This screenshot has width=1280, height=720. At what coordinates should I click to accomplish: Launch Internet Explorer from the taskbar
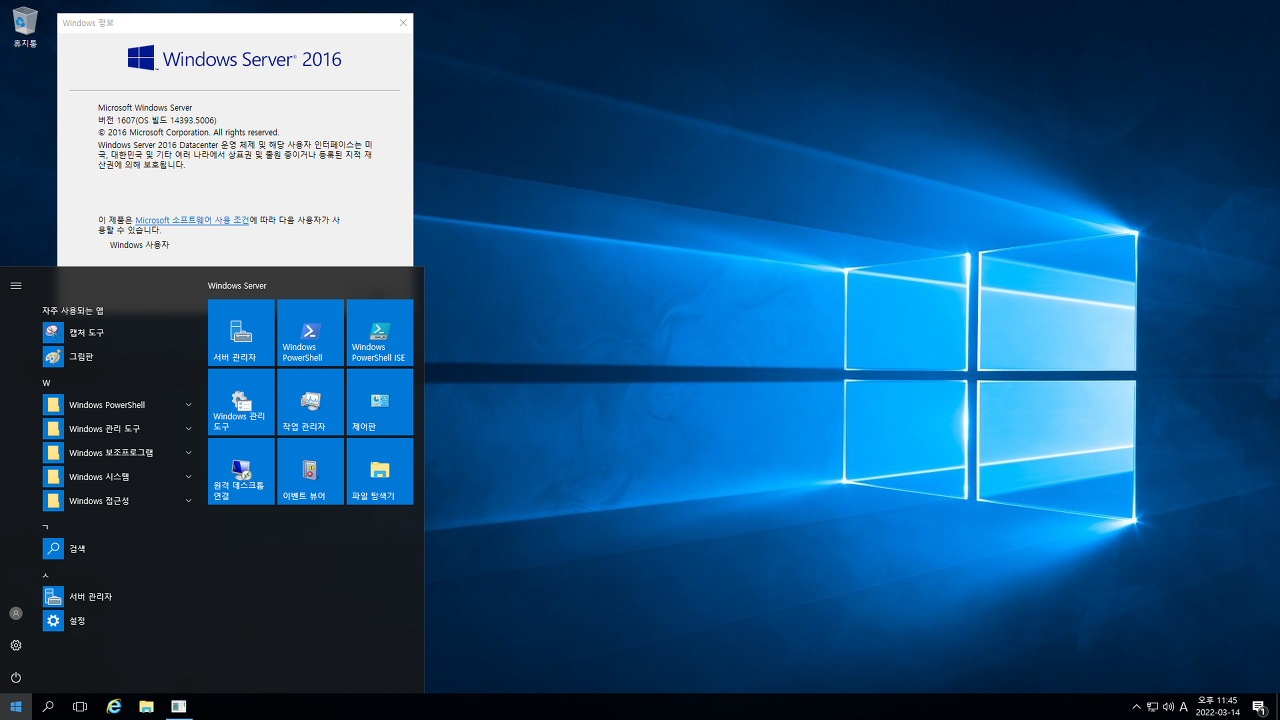(114, 706)
